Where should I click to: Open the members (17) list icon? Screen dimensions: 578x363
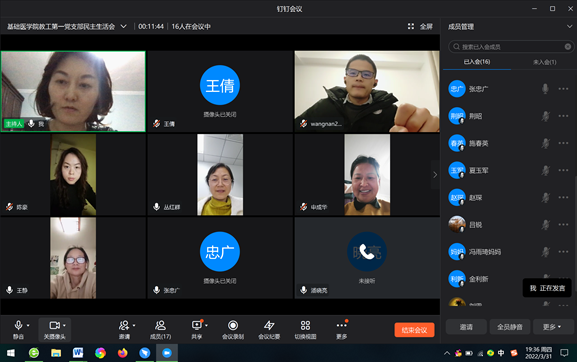tap(160, 325)
